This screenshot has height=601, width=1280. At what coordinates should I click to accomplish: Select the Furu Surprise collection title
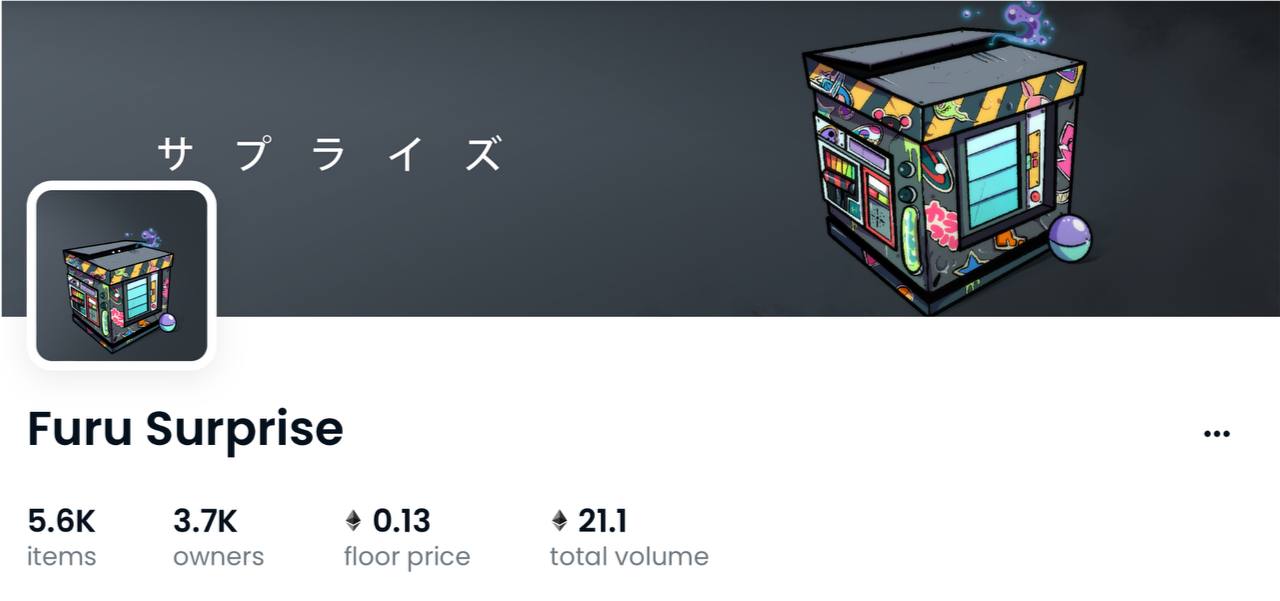185,429
